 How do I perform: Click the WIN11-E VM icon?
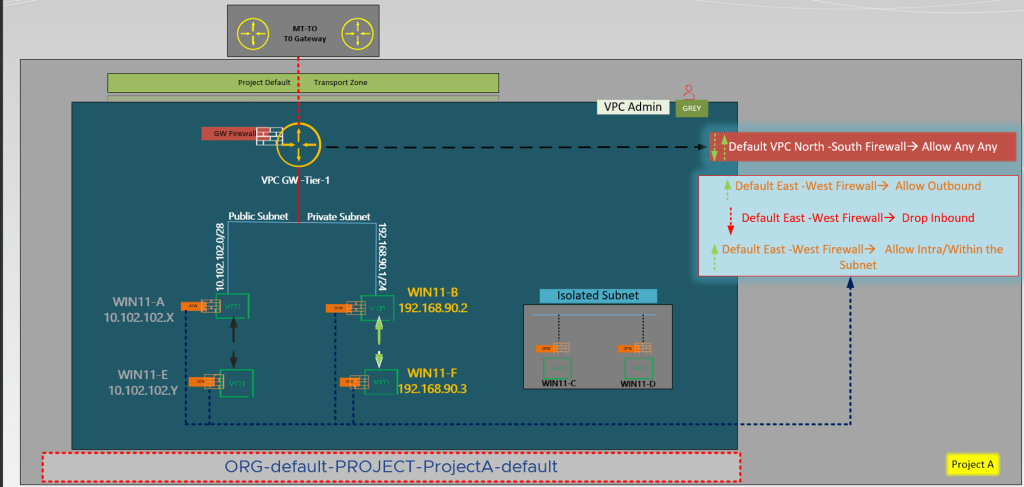click(236, 382)
